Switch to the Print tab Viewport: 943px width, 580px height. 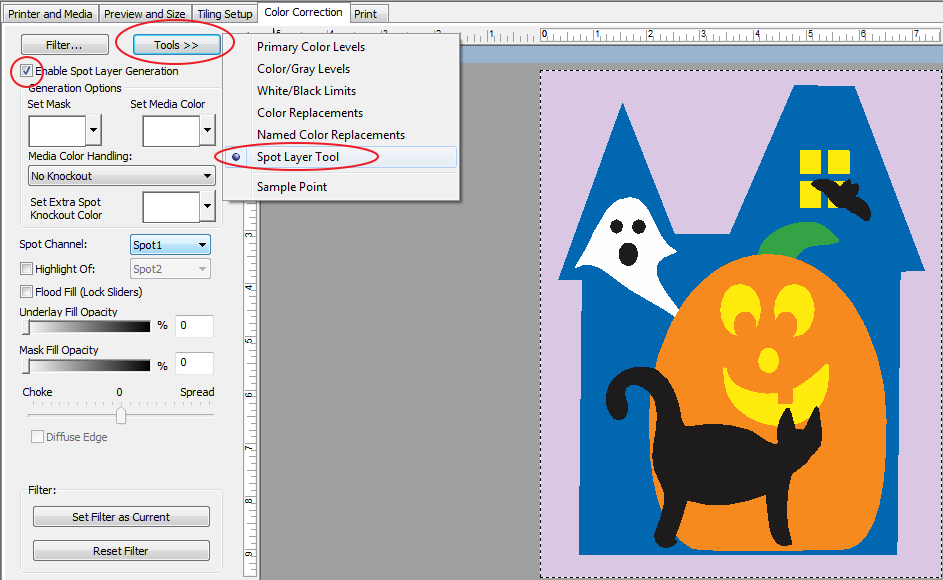366,14
